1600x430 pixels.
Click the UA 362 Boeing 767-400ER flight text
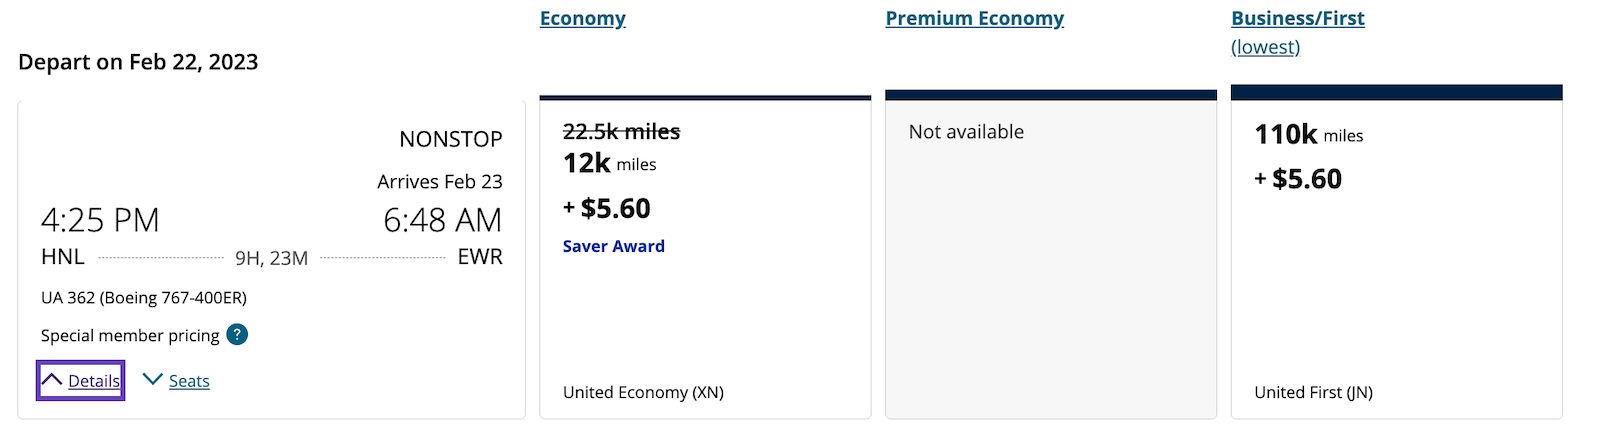pos(144,298)
